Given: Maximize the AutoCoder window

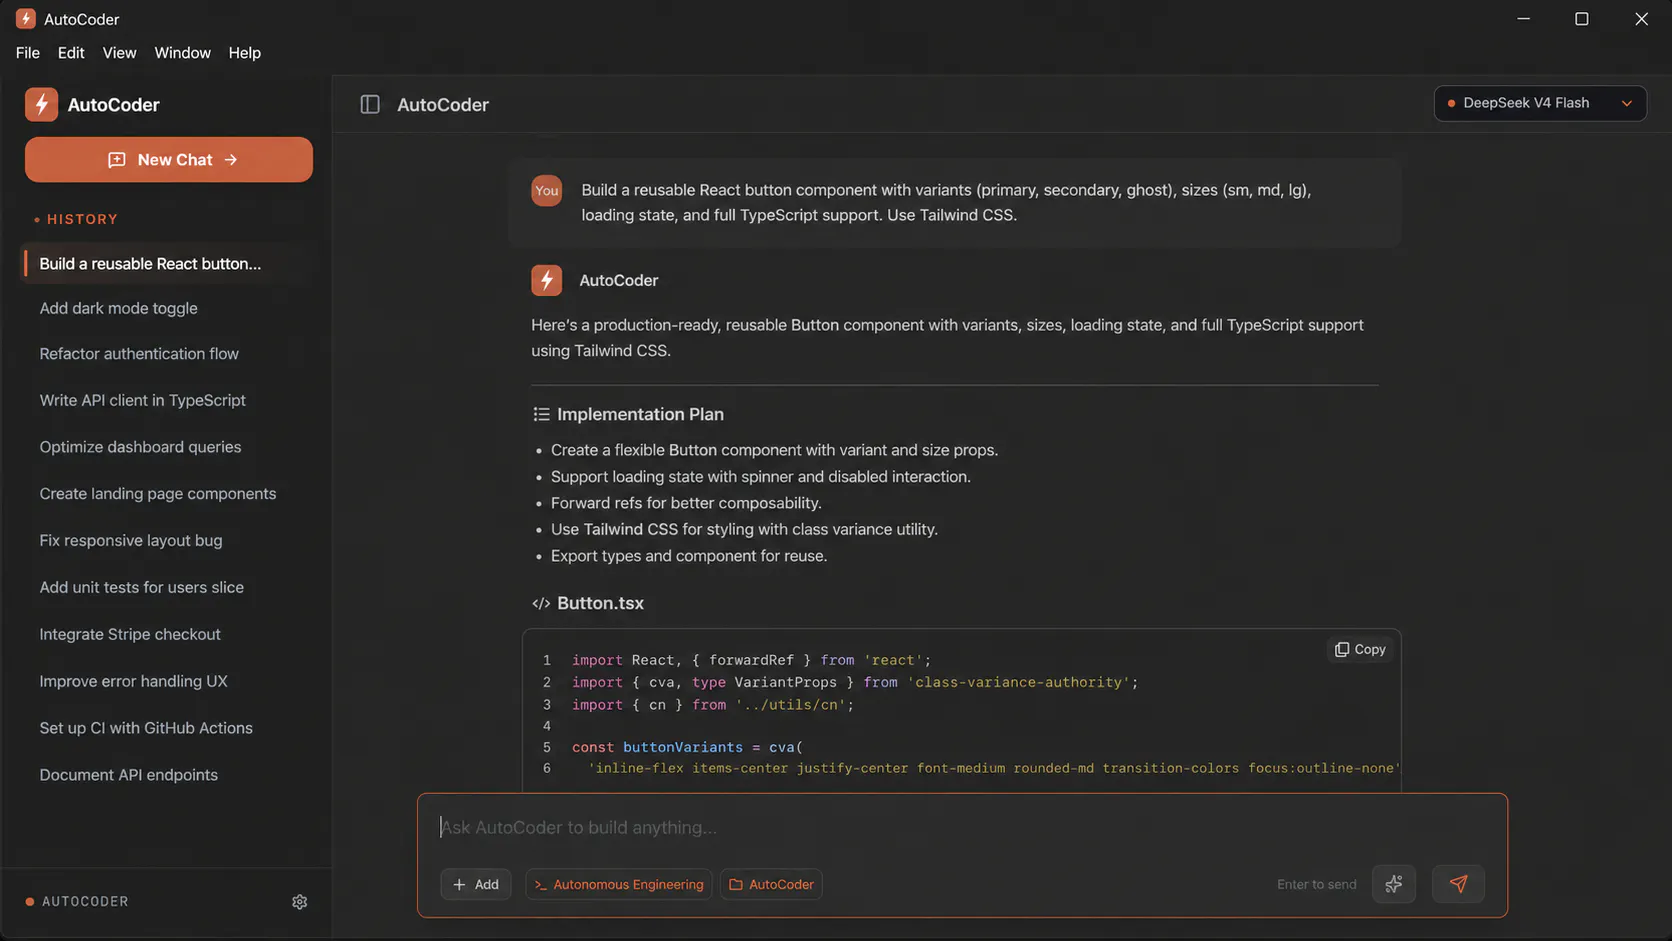Looking at the screenshot, I should pyautogui.click(x=1582, y=19).
